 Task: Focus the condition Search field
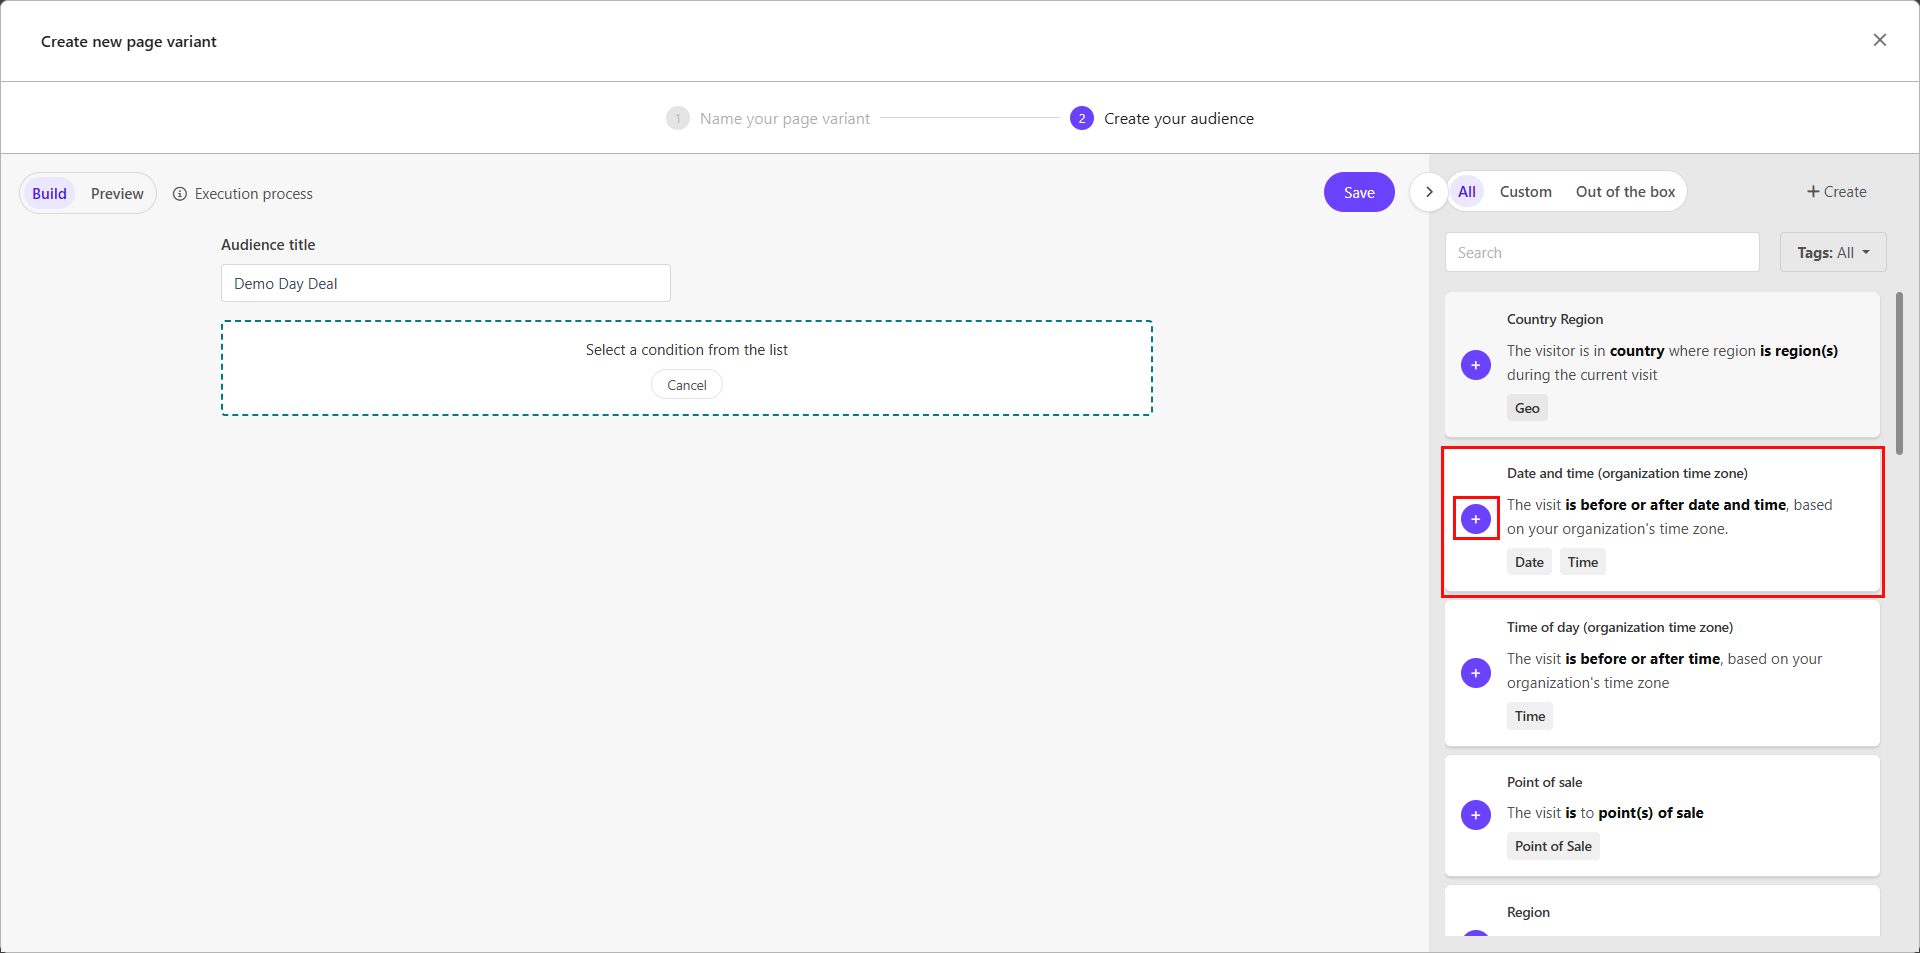[x=1601, y=252]
